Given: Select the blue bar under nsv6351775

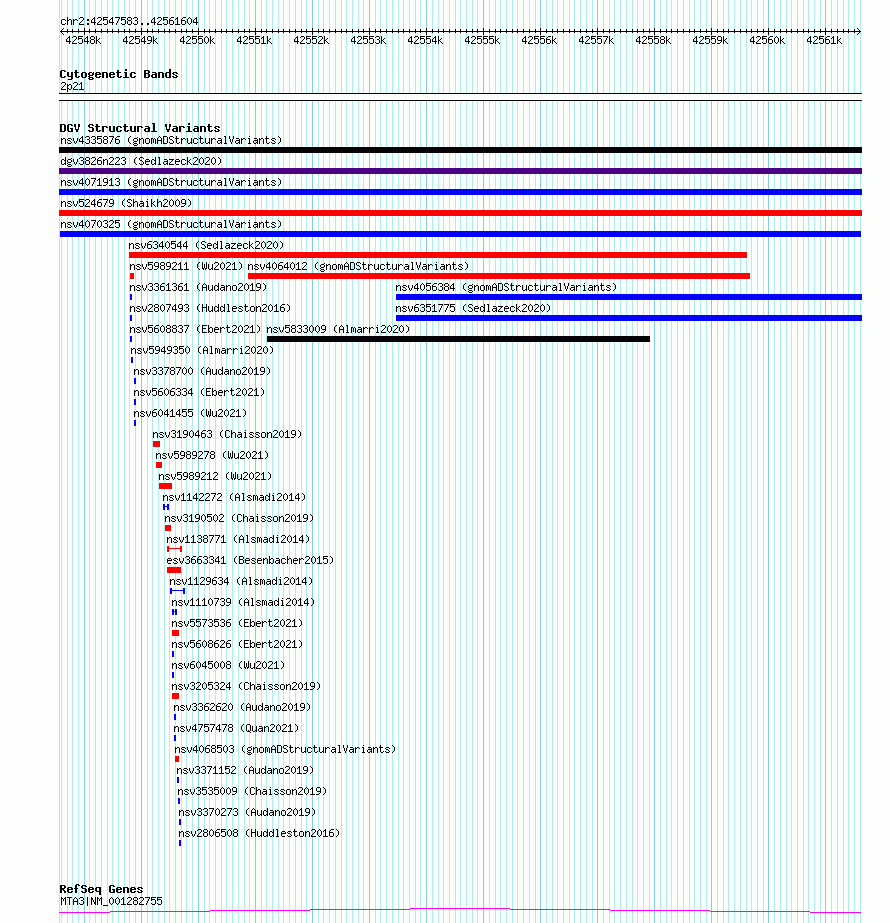Looking at the screenshot, I should [x=629, y=318].
